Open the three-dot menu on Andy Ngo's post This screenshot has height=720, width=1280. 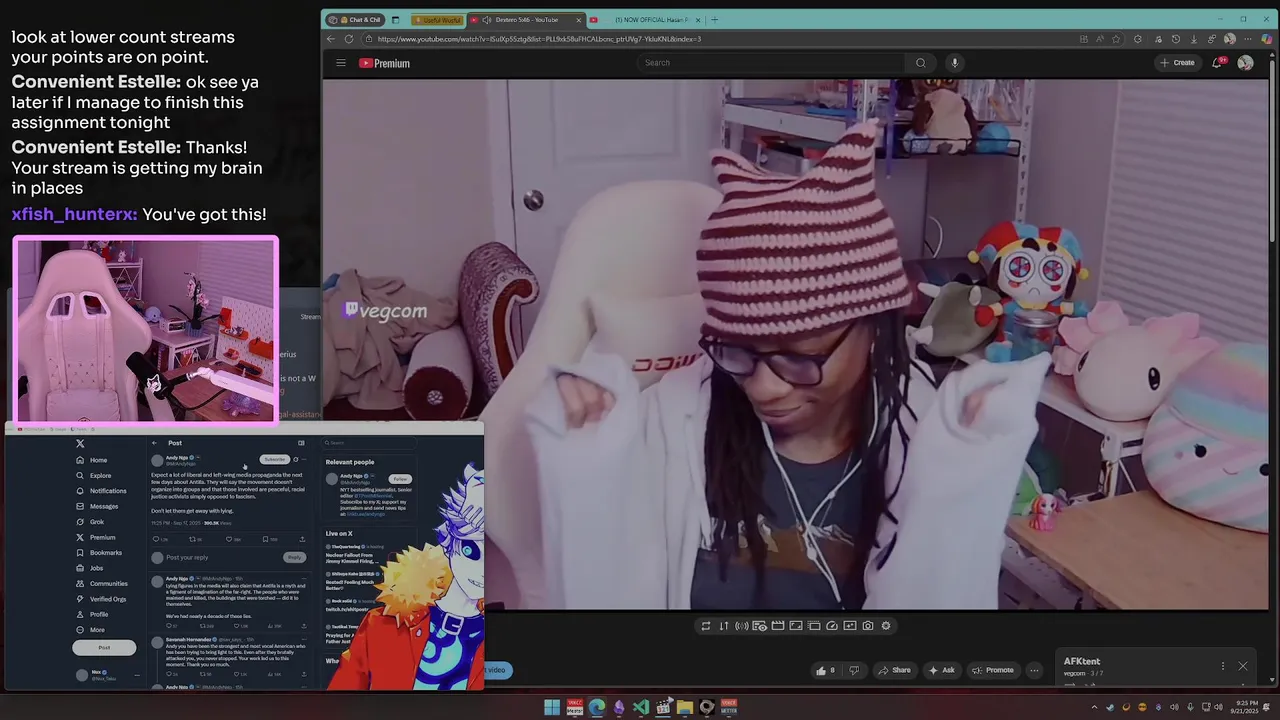coord(303,459)
